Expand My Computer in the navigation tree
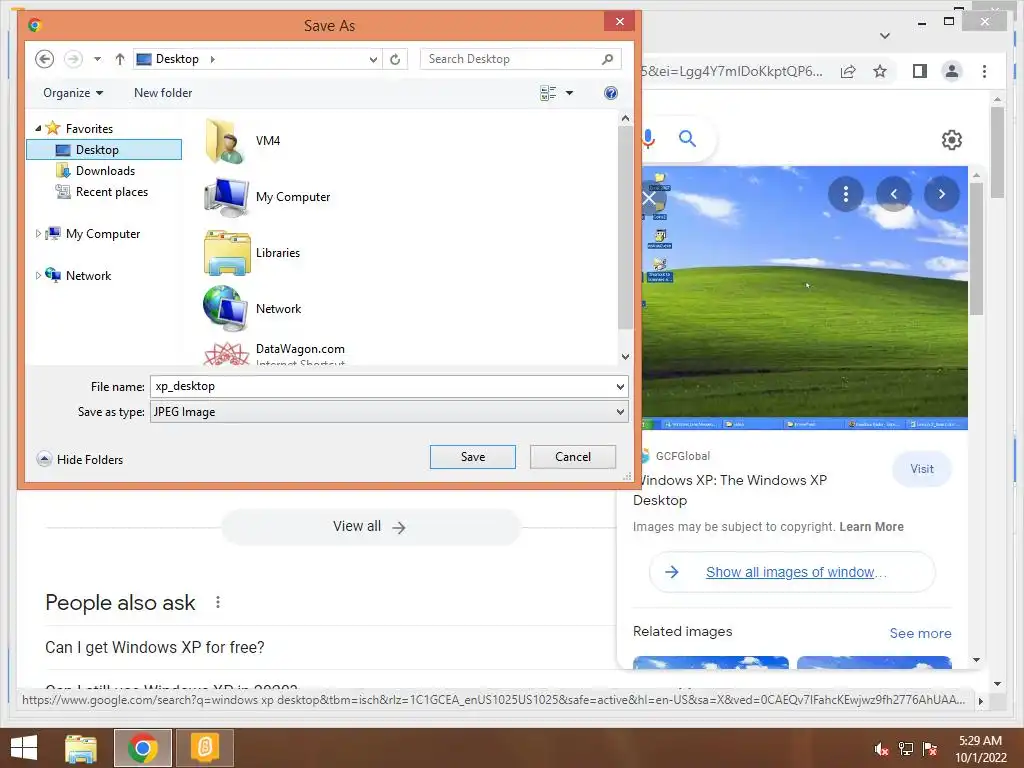The image size is (1024, 768). tap(38, 233)
